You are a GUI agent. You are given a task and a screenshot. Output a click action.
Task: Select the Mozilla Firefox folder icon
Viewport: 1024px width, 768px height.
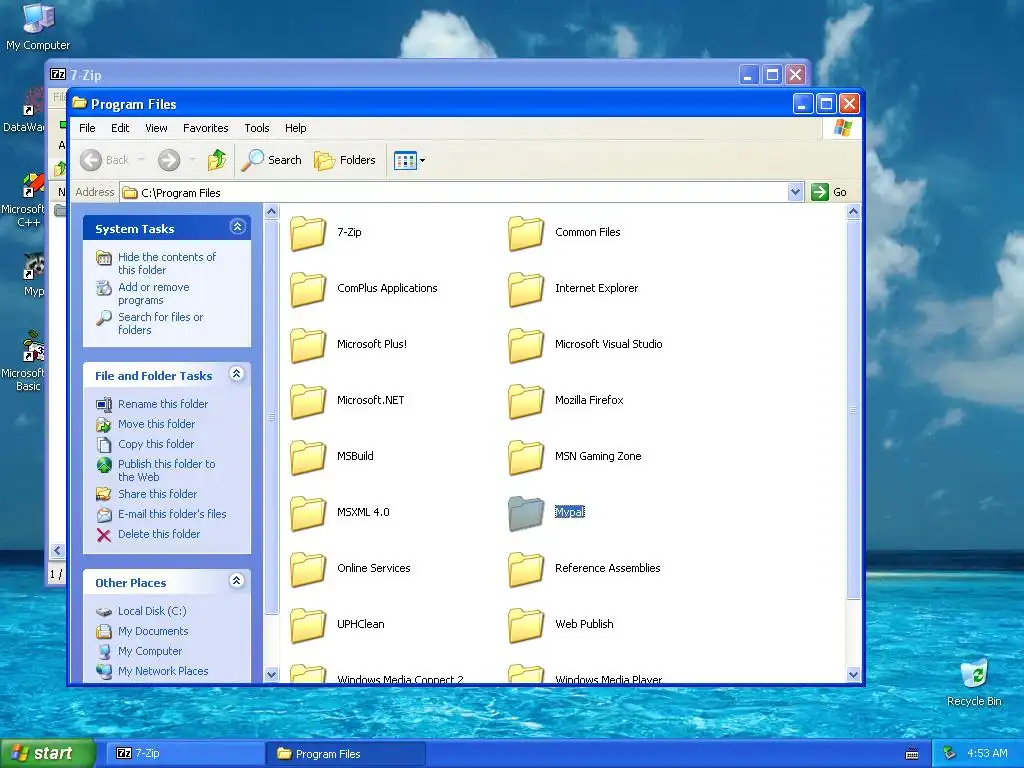click(x=526, y=401)
